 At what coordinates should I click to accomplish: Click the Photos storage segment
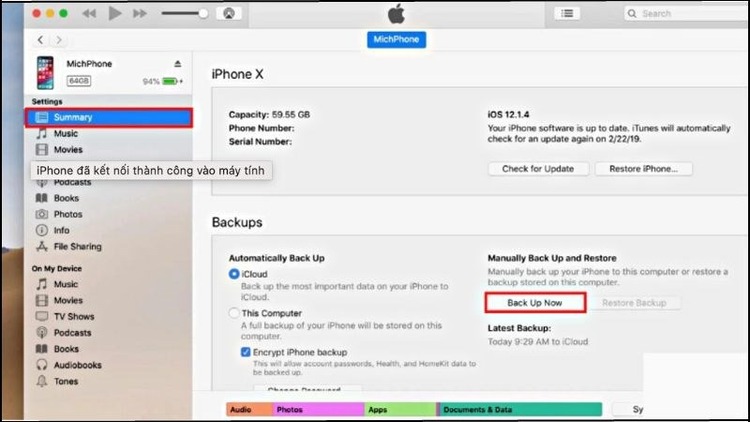[318, 410]
